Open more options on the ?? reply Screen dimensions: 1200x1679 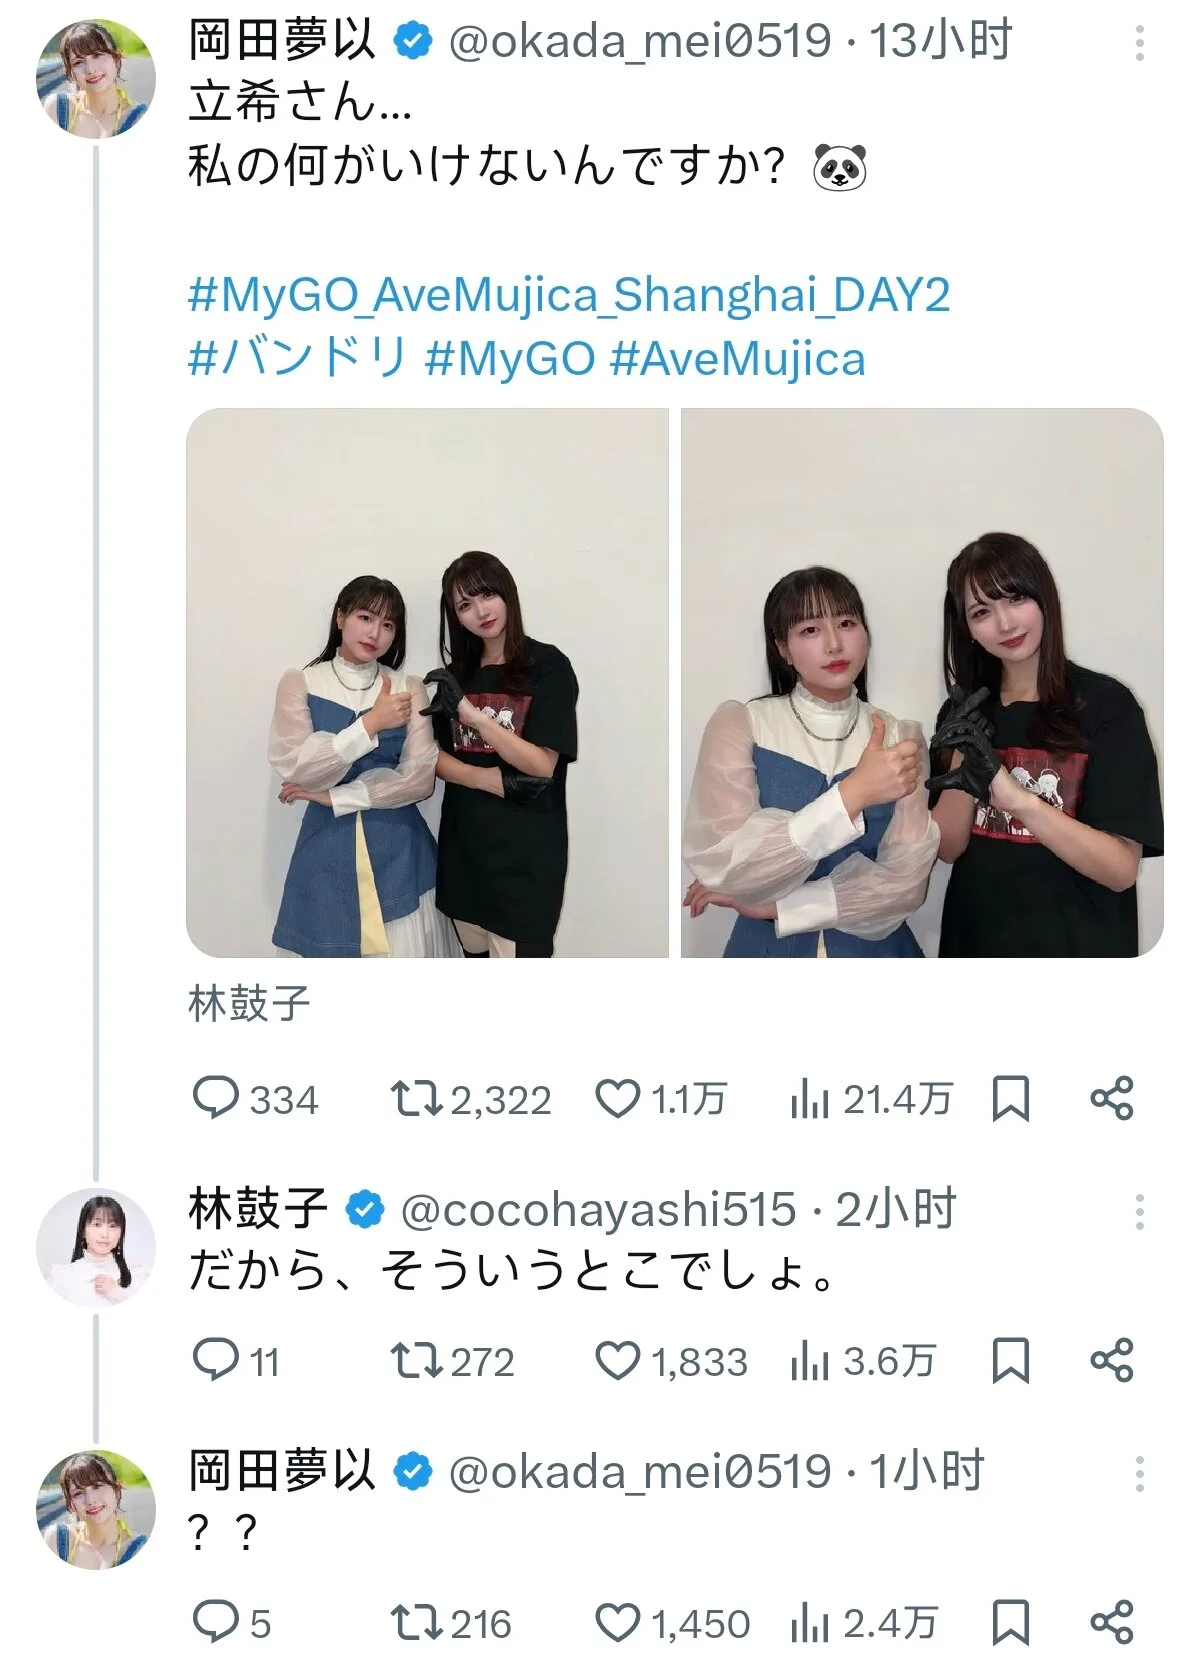pos(1139,1473)
